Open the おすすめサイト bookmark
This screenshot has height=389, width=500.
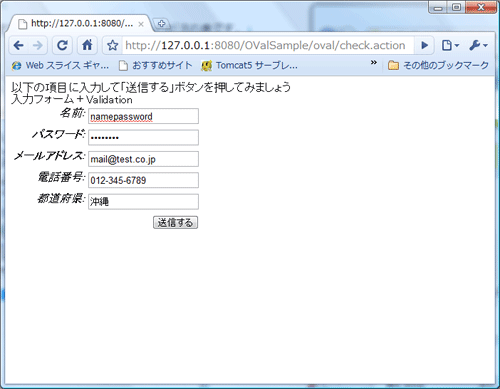156,66
